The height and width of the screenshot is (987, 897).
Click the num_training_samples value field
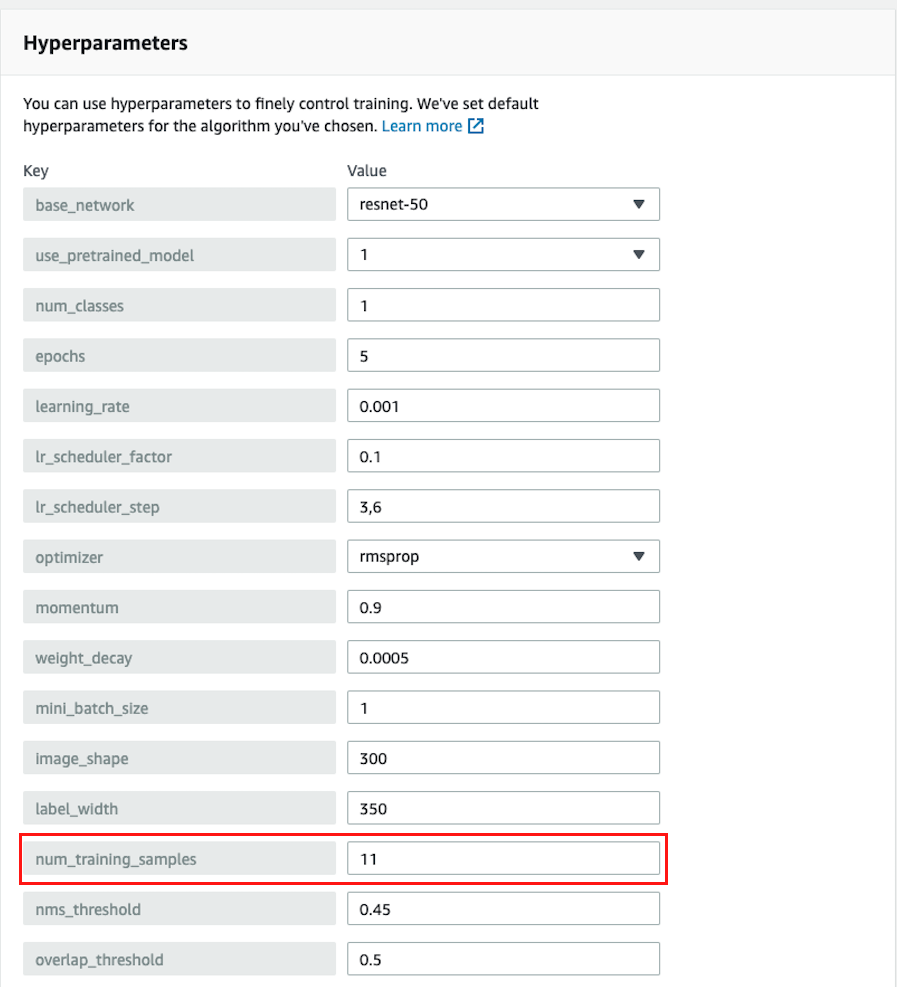503,859
